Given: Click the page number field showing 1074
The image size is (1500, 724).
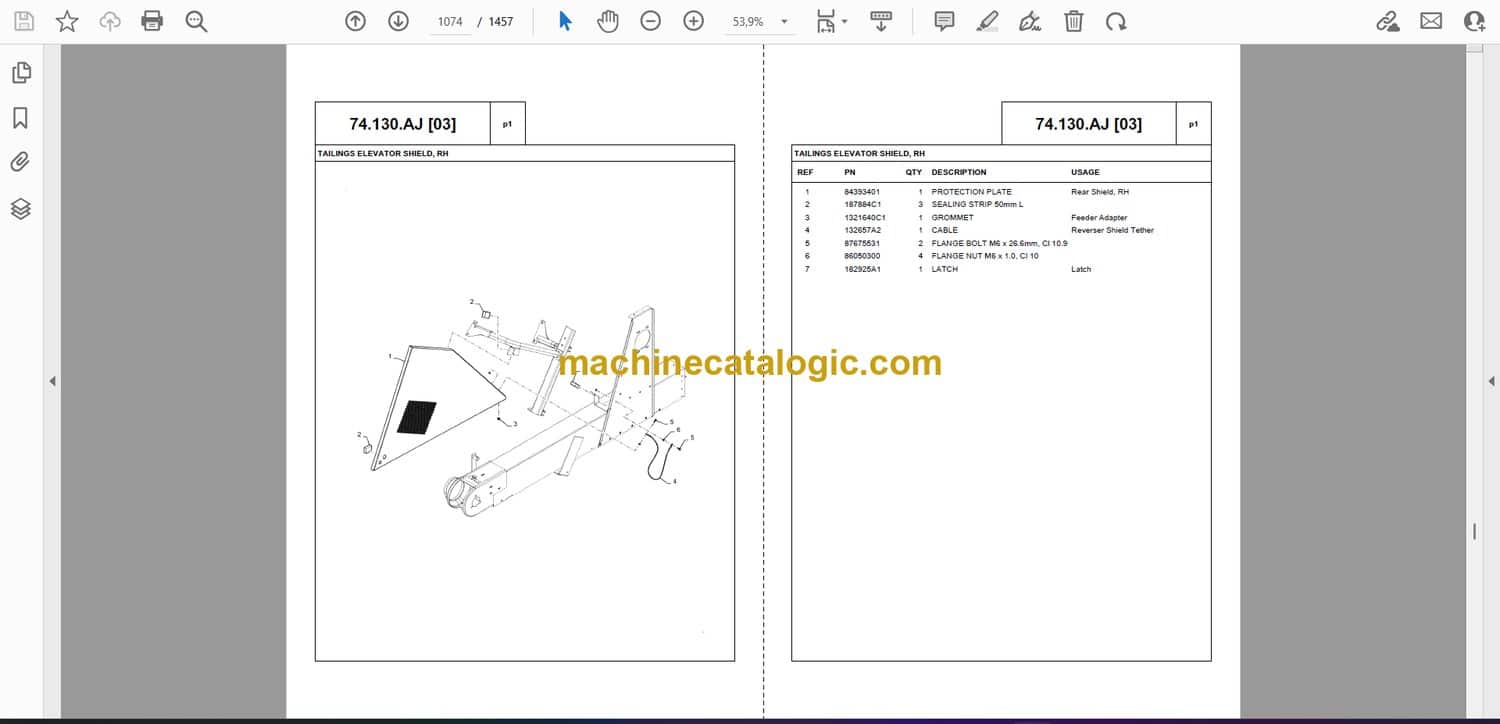Looking at the screenshot, I should click(450, 21).
